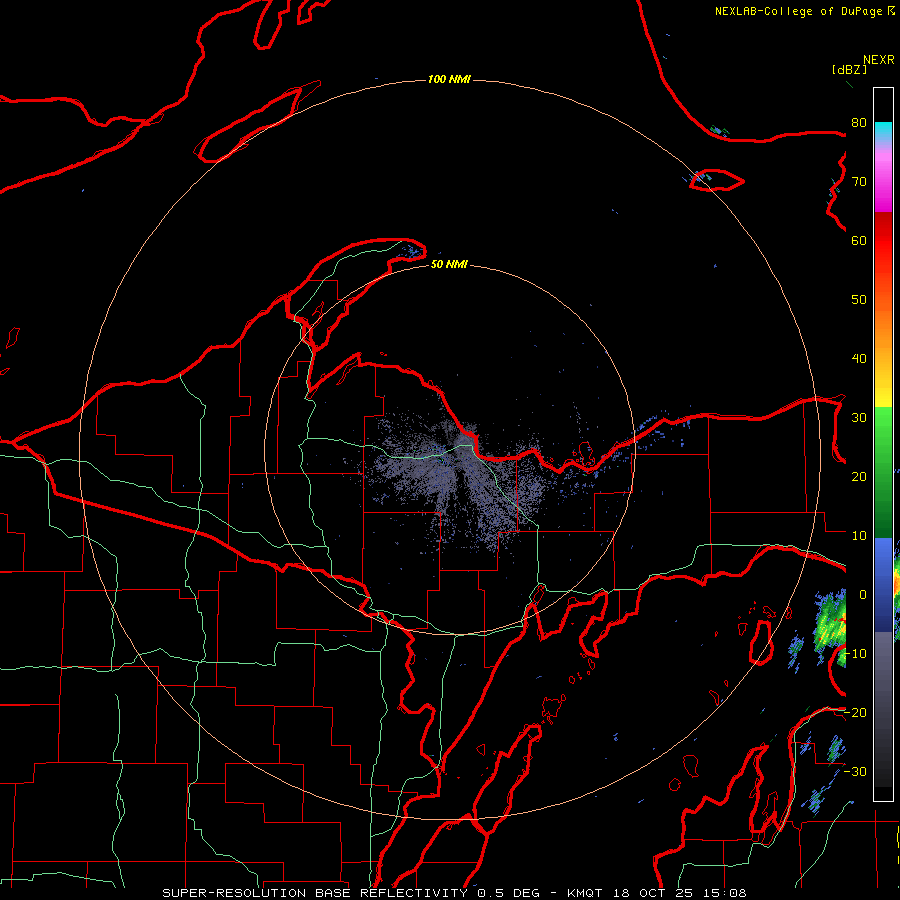Click the -30 value on dBZ scale
This screenshot has width=900, height=900.
(855, 771)
